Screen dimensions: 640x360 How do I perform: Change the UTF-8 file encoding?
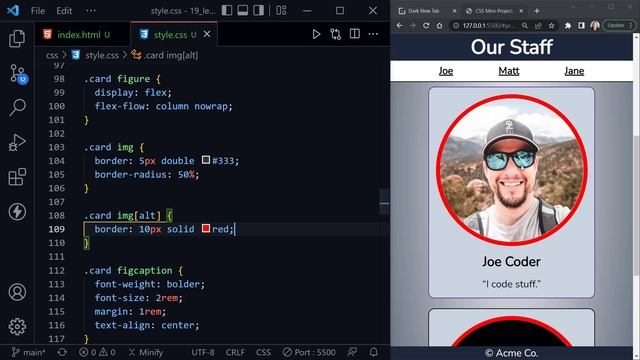(203, 352)
